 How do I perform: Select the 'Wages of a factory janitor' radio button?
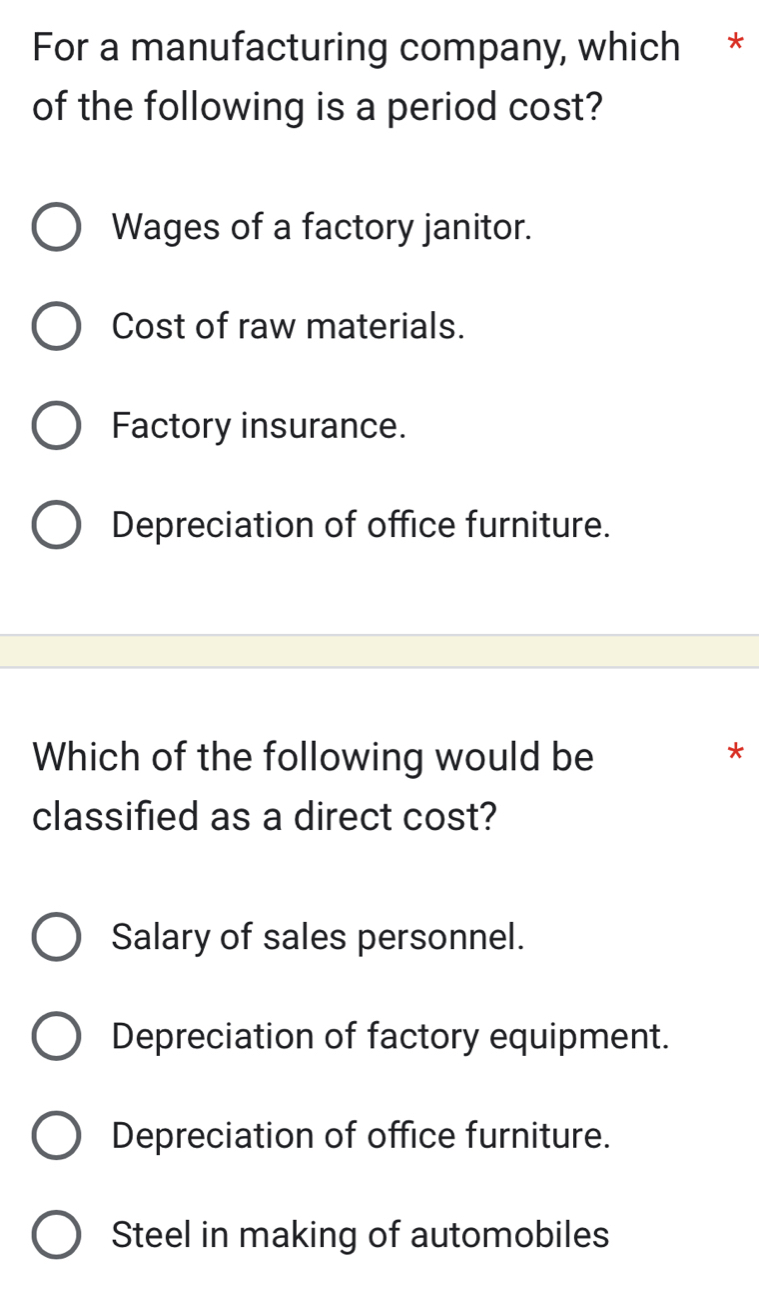[57, 228]
